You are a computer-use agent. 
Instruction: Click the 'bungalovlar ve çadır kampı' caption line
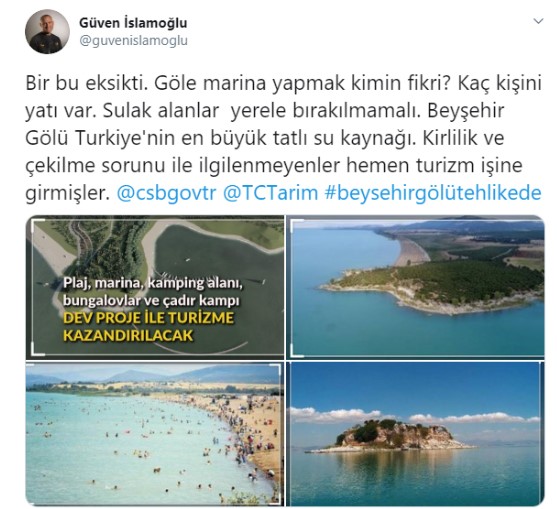click(151, 300)
